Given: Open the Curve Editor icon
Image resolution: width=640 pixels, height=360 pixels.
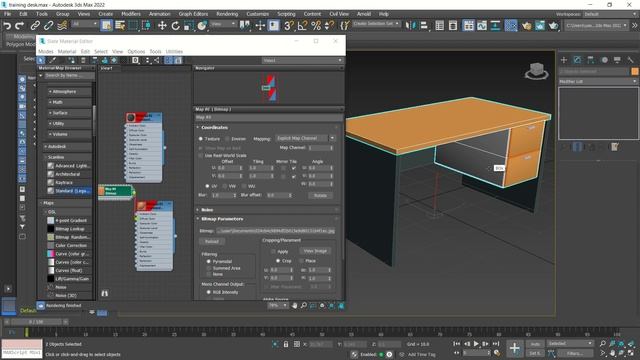Looking at the screenshot, I should click(482, 26).
